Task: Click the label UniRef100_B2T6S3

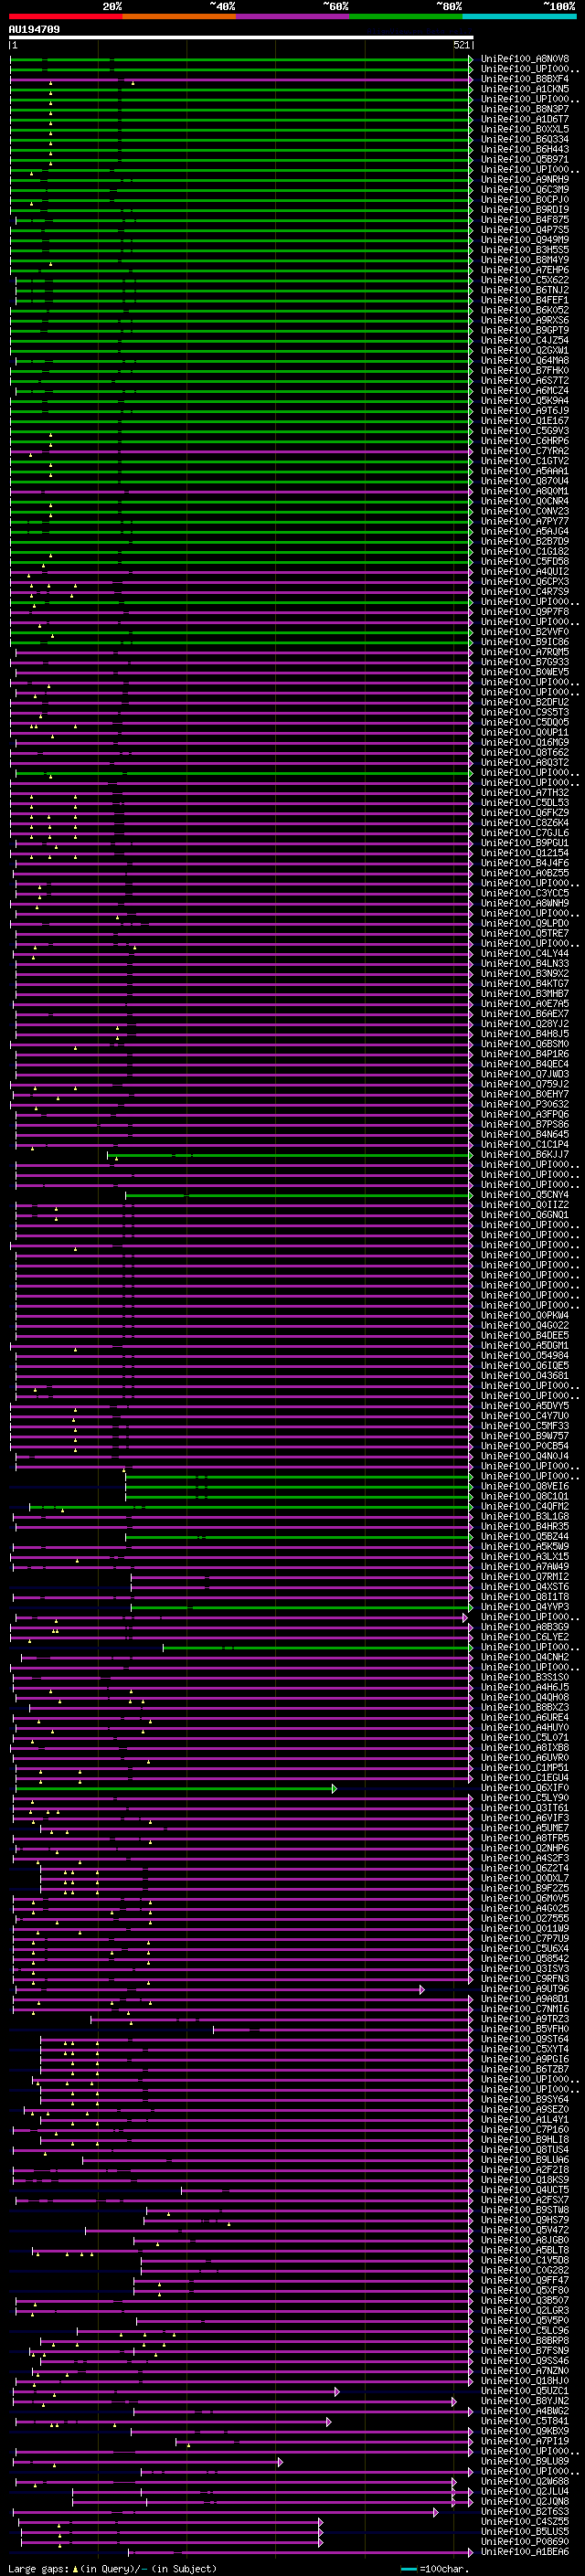Action: pyautogui.click(x=525, y=2511)
